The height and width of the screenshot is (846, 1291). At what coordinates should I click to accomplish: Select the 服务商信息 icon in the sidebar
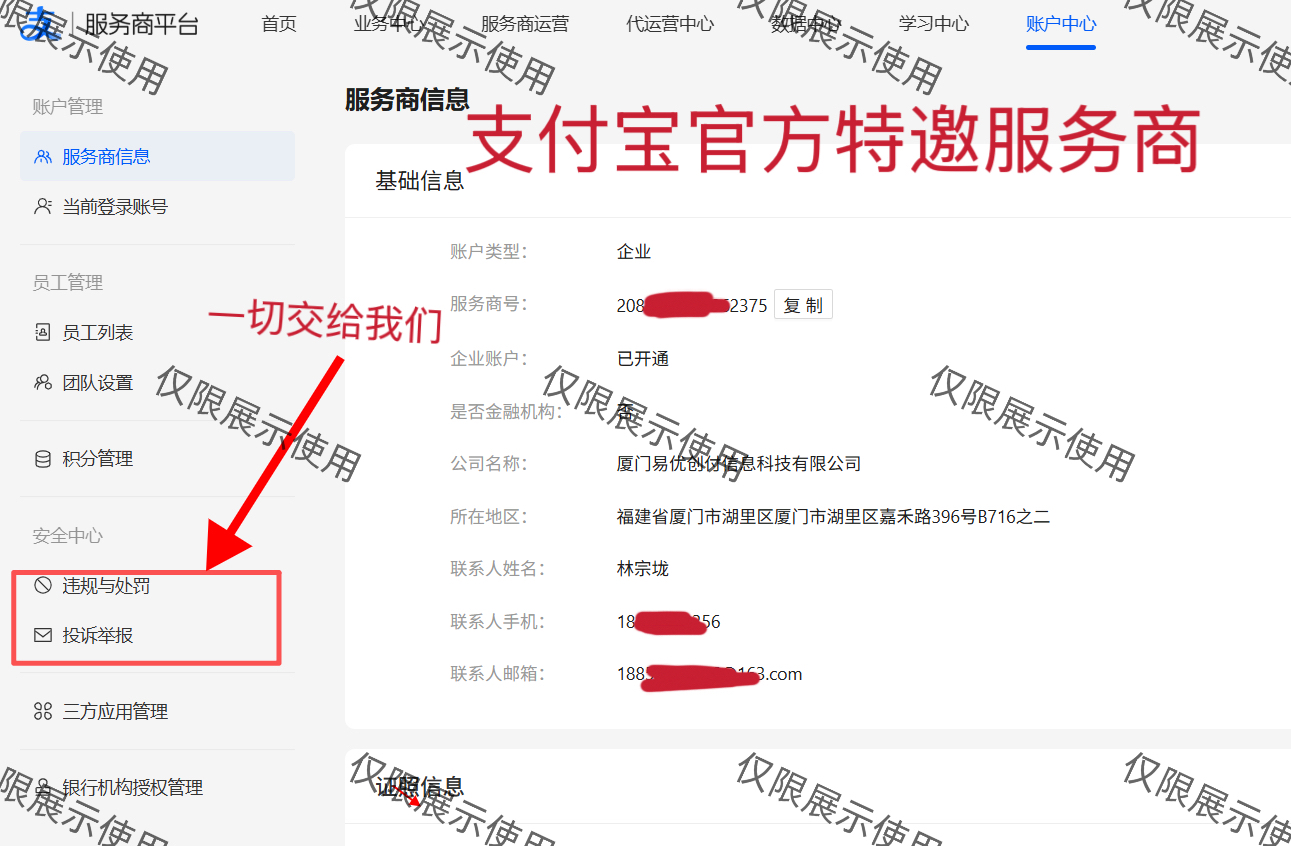coord(44,157)
